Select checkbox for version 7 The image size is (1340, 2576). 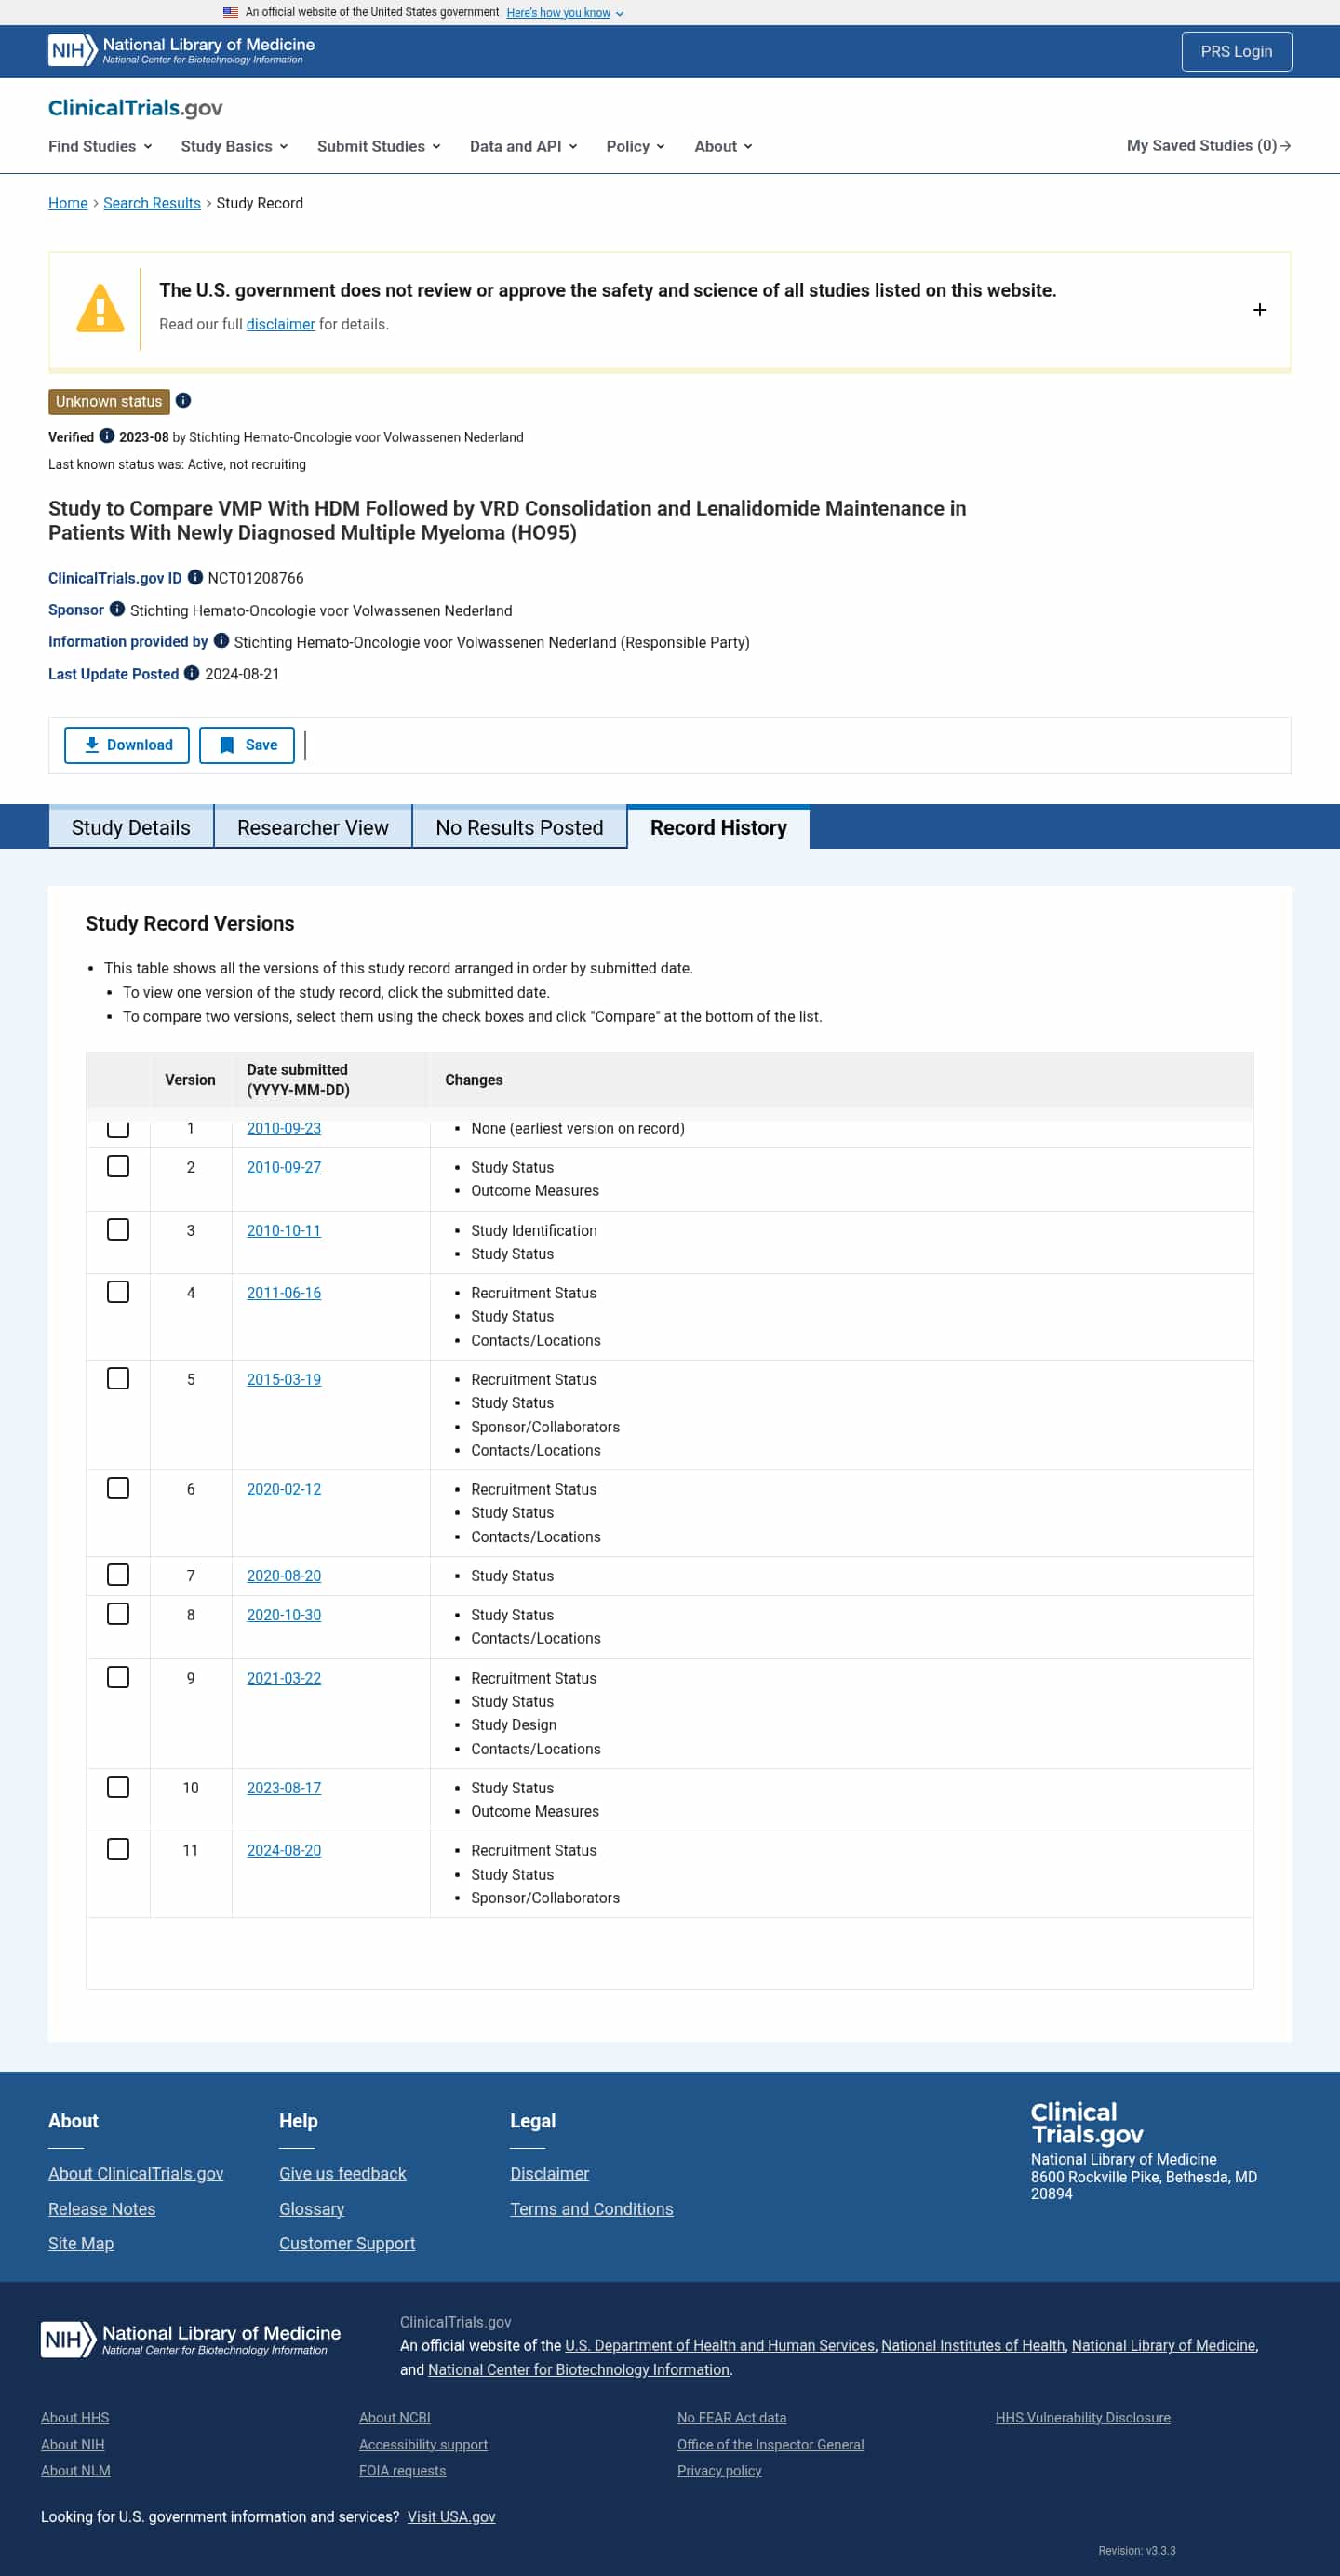point(118,1574)
